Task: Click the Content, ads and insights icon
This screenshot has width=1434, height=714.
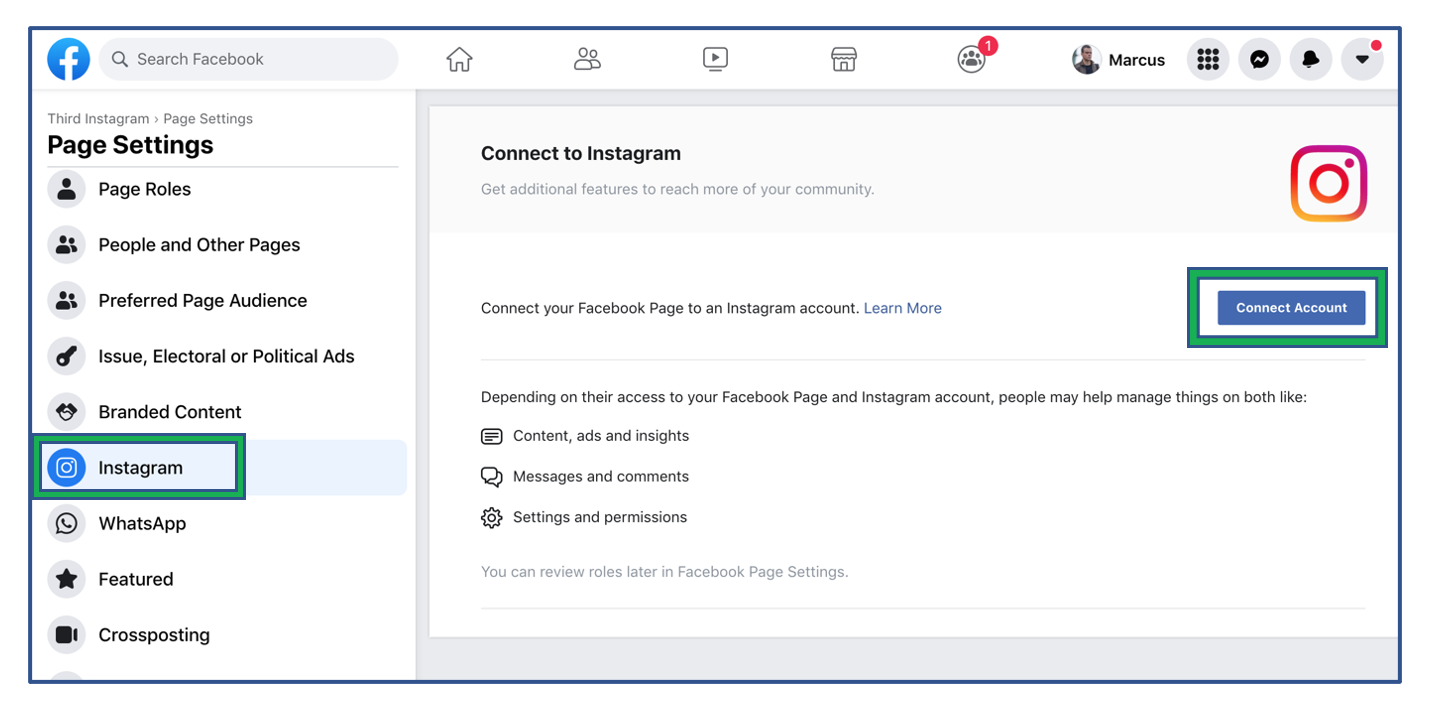Action: coord(491,436)
